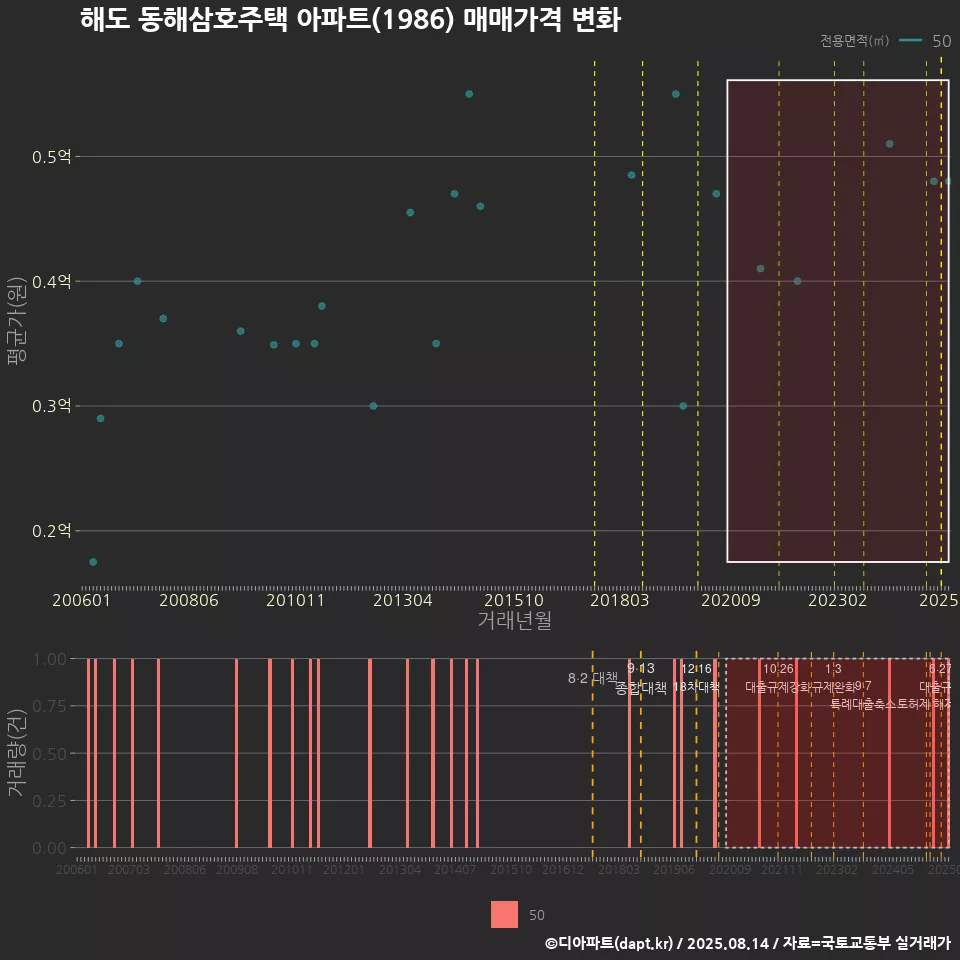Select the 0.75 volume axis label
The width and height of the screenshot is (960, 960).
[x=50, y=707]
